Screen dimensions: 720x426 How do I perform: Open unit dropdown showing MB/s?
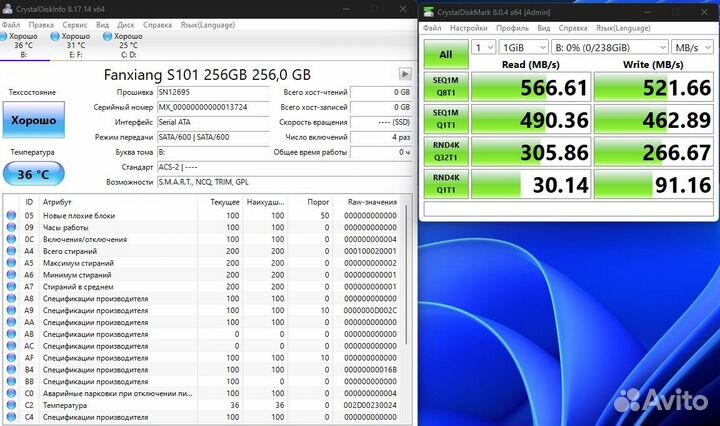pyautogui.click(x=692, y=47)
